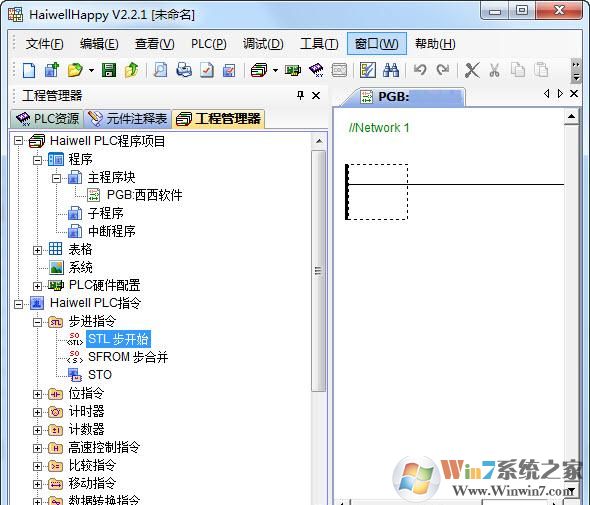The height and width of the screenshot is (505, 590).
Task: Open Find with the binoculars icon
Action: point(391,70)
